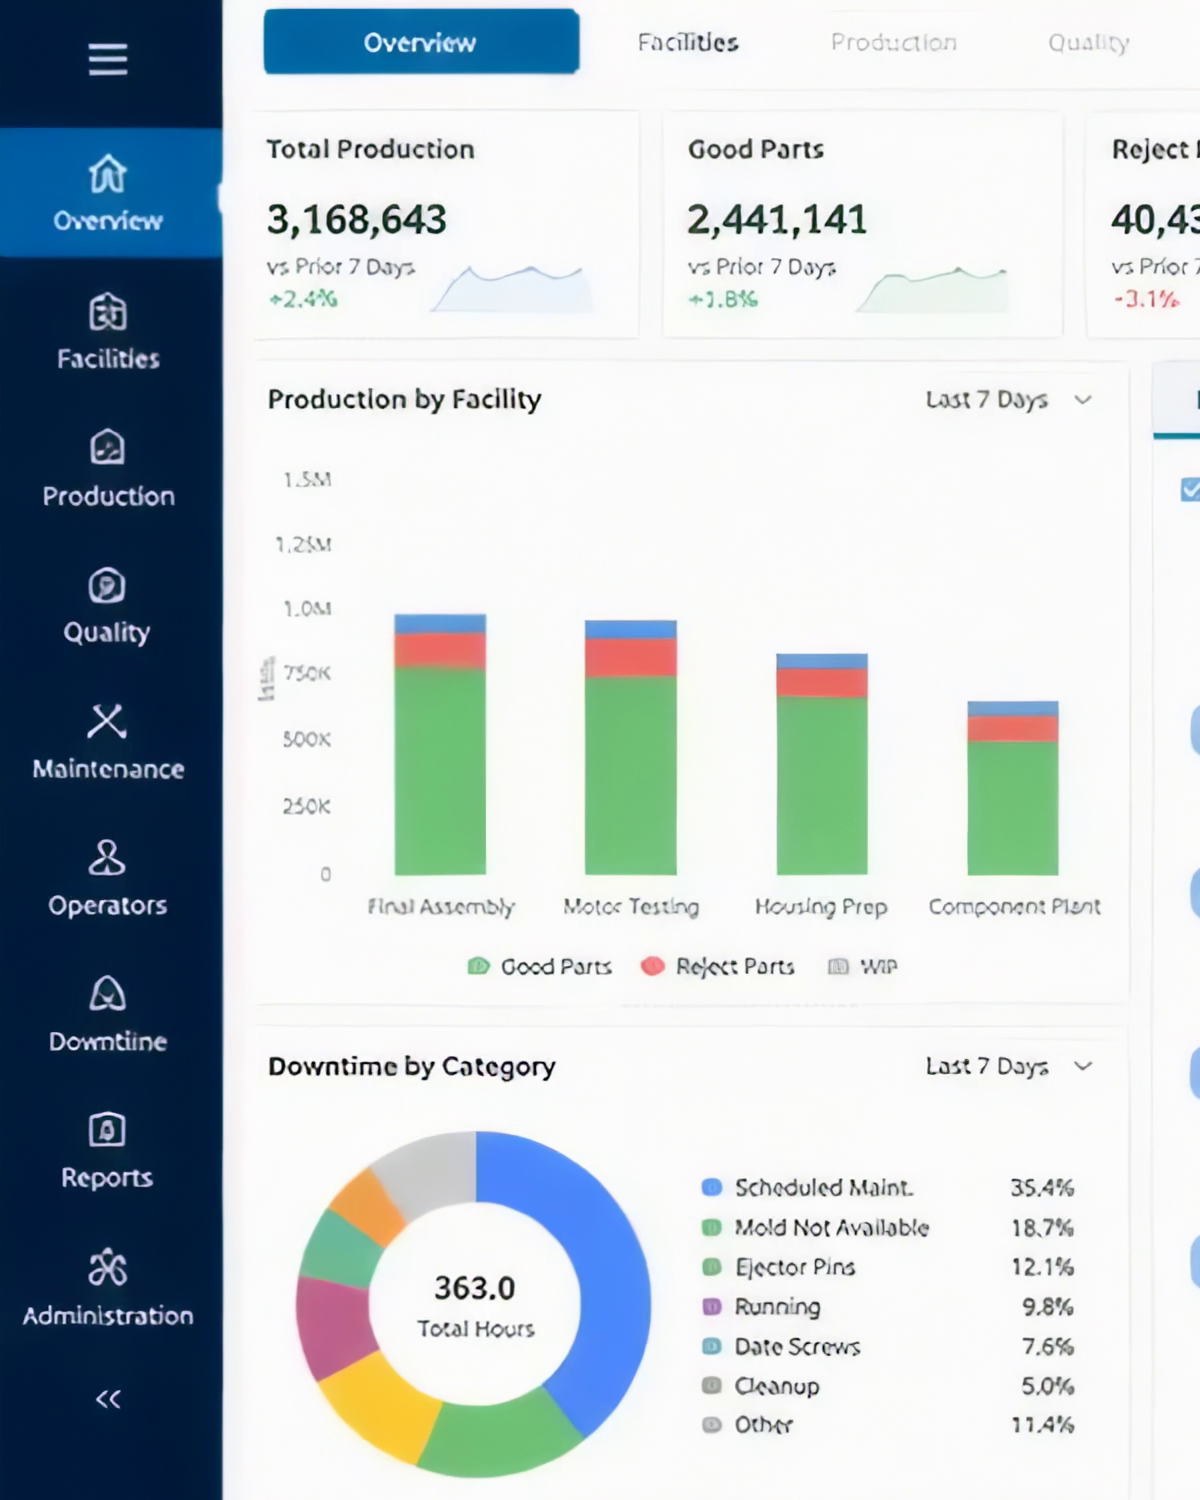1200x1500 pixels.
Task: Open Reports label in sidebar
Action: 107,1177
